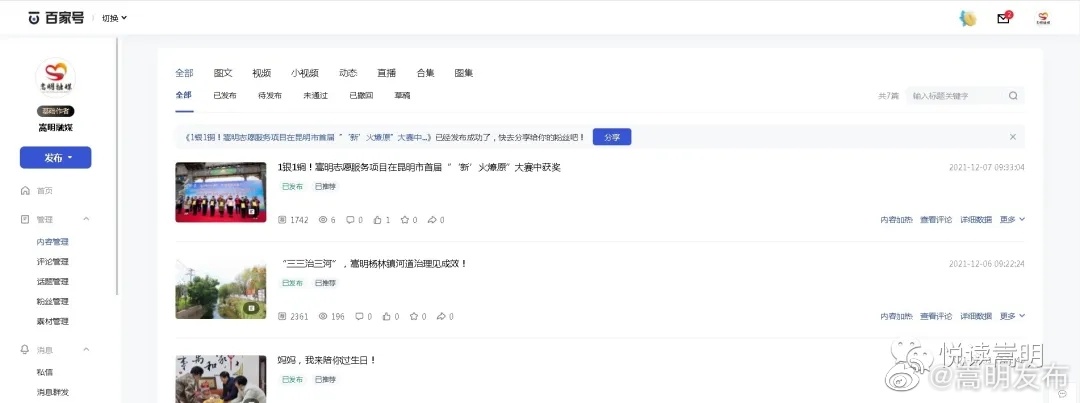Select the 全部 status filter
The image size is (1080, 403).
183,96
